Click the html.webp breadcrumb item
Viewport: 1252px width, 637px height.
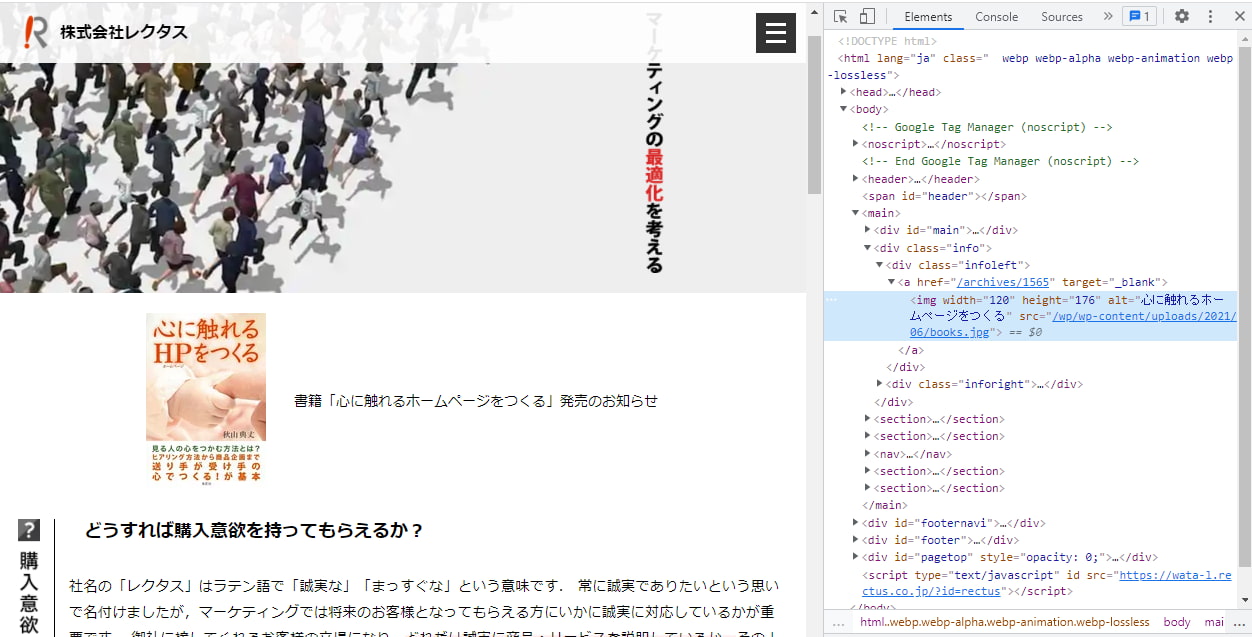coord(1004,622)
